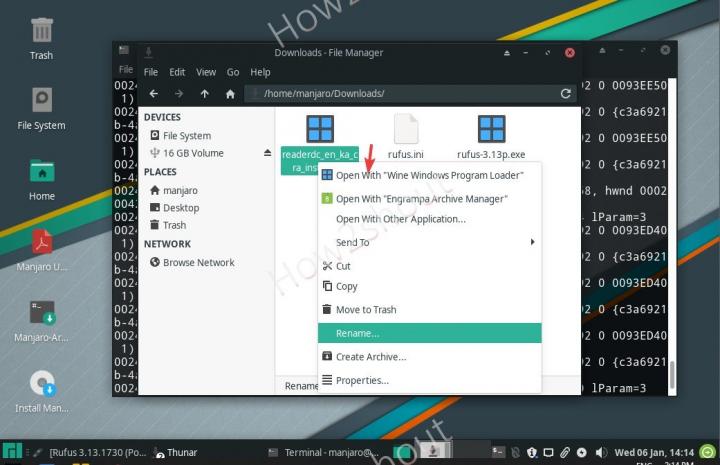Viewport: 720px width, 465px height.
Task: Click Properties in context menu
Action: pos(362,380)
